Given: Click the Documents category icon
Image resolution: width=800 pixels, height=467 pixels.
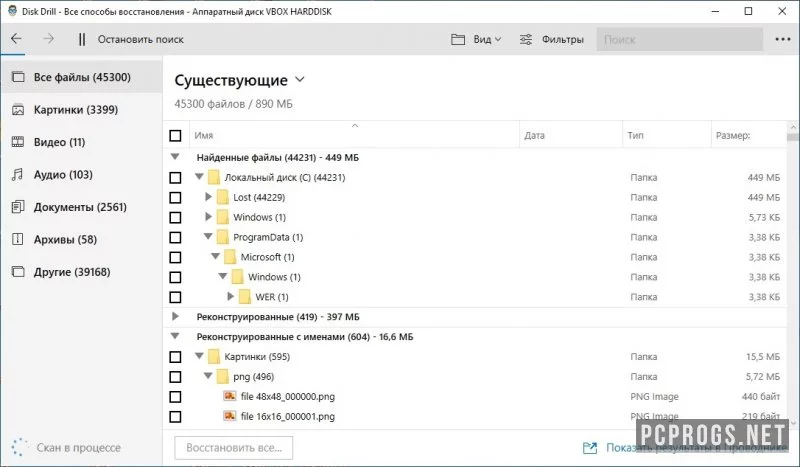Looking at the screenshot, I should point(18,207).
